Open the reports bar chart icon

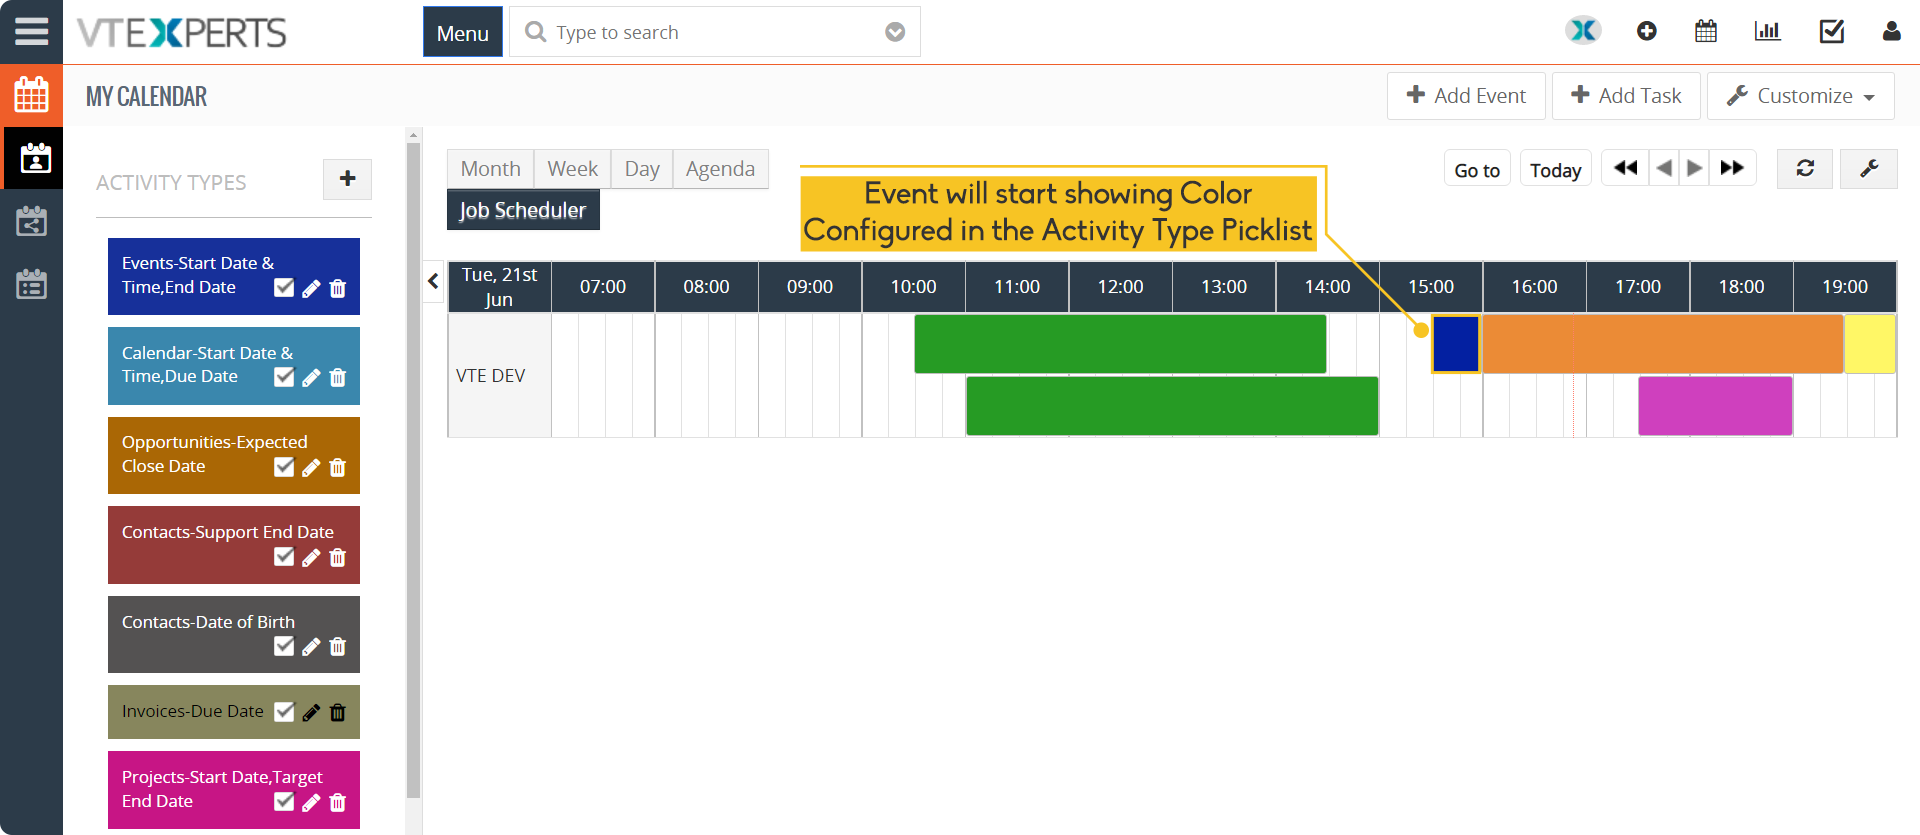(x=1767, y=31)
